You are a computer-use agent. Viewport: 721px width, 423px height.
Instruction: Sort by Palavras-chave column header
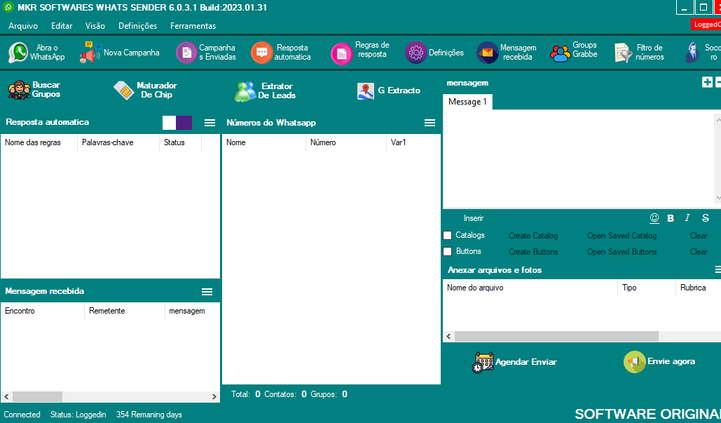119,143
